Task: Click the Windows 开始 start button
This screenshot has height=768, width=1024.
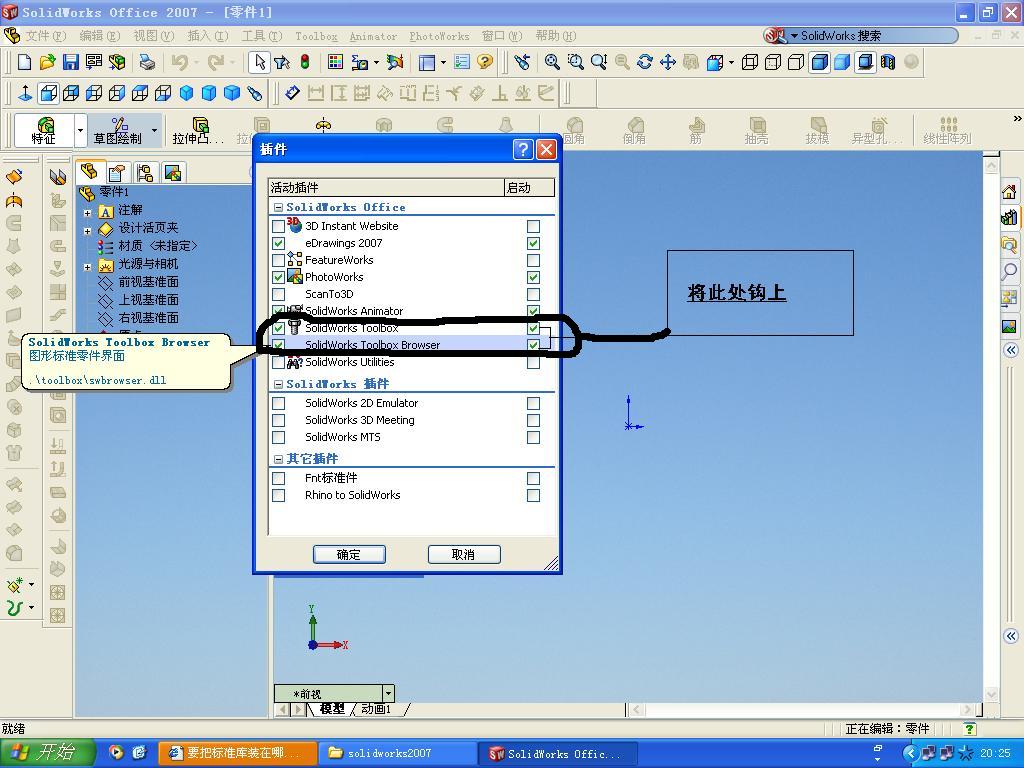Action: click(47, 753)
